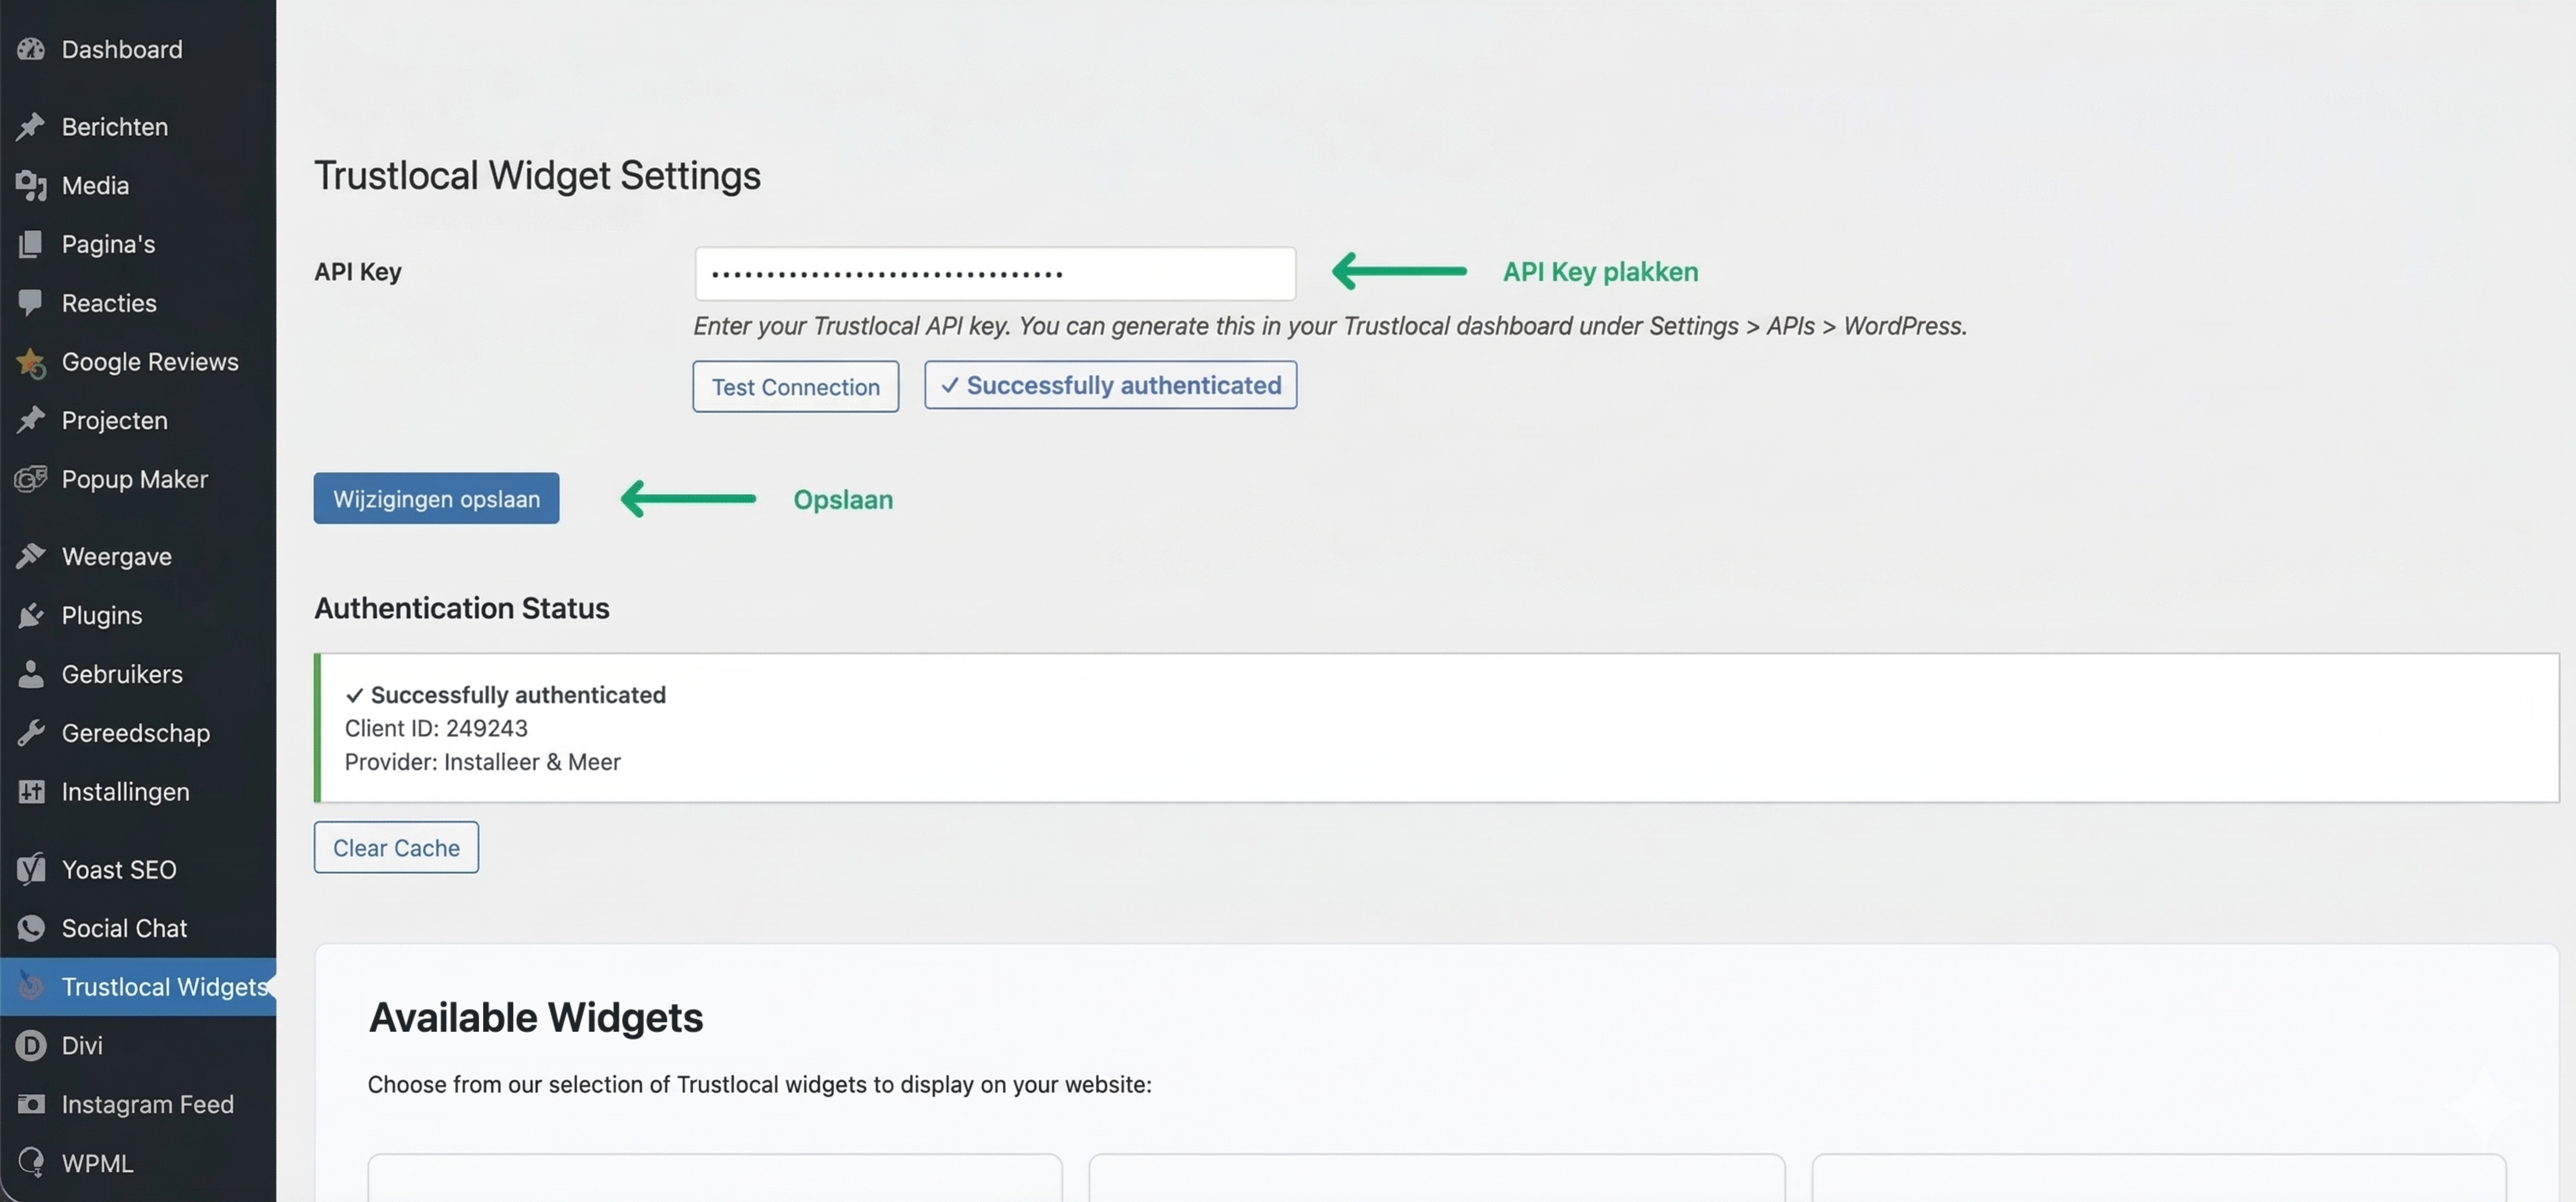Click the Social Chat phone icon

(x=31, y=928)
